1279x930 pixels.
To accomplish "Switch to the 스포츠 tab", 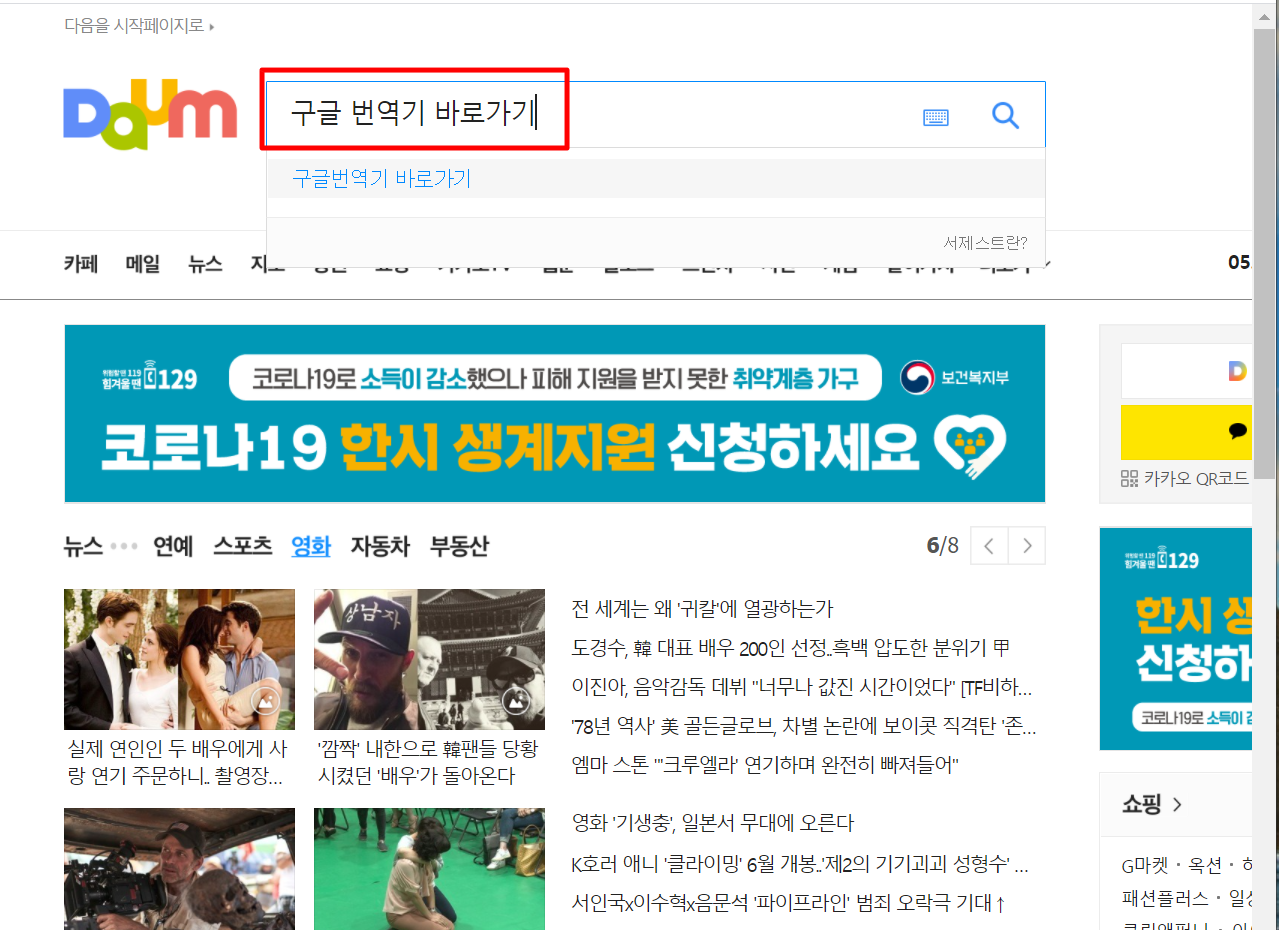I will point(242,546).
